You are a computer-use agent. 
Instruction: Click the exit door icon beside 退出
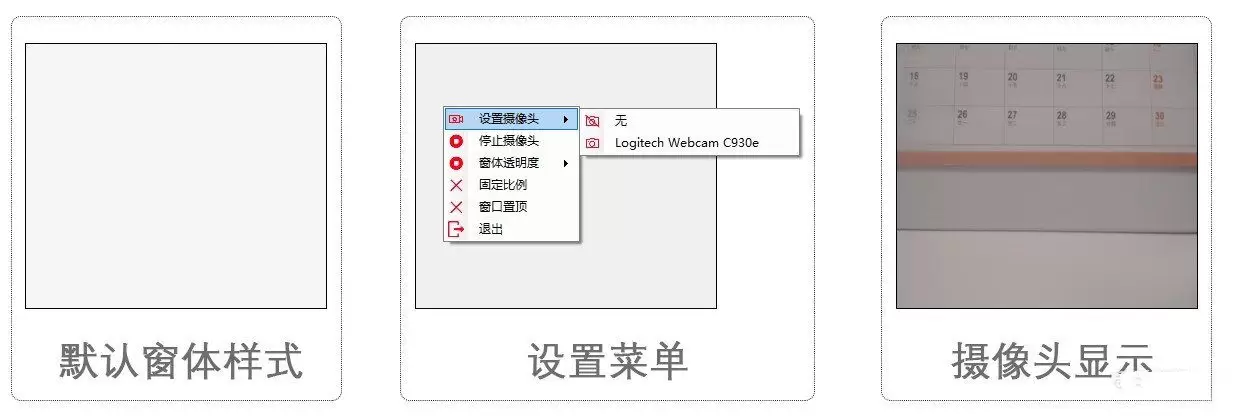[x=456, y=229]
